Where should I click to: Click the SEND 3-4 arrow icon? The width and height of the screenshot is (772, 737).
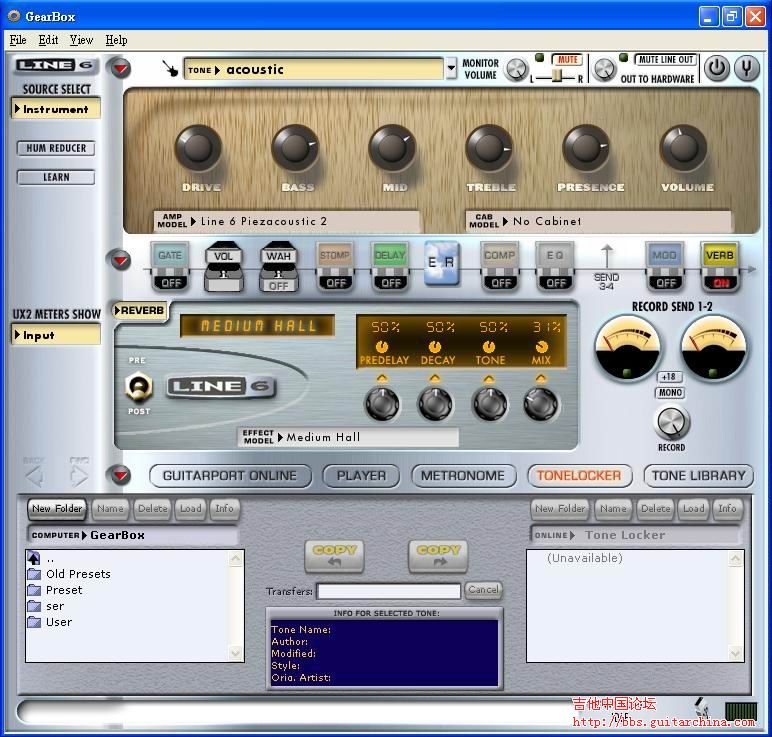(607, 257)
